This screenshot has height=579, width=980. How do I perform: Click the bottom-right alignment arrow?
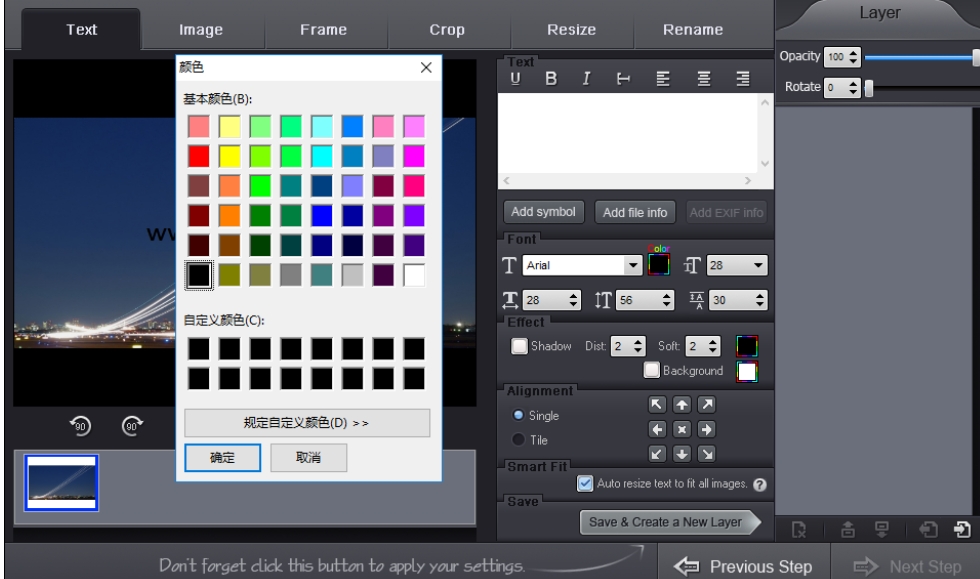(x=707, y=454)
